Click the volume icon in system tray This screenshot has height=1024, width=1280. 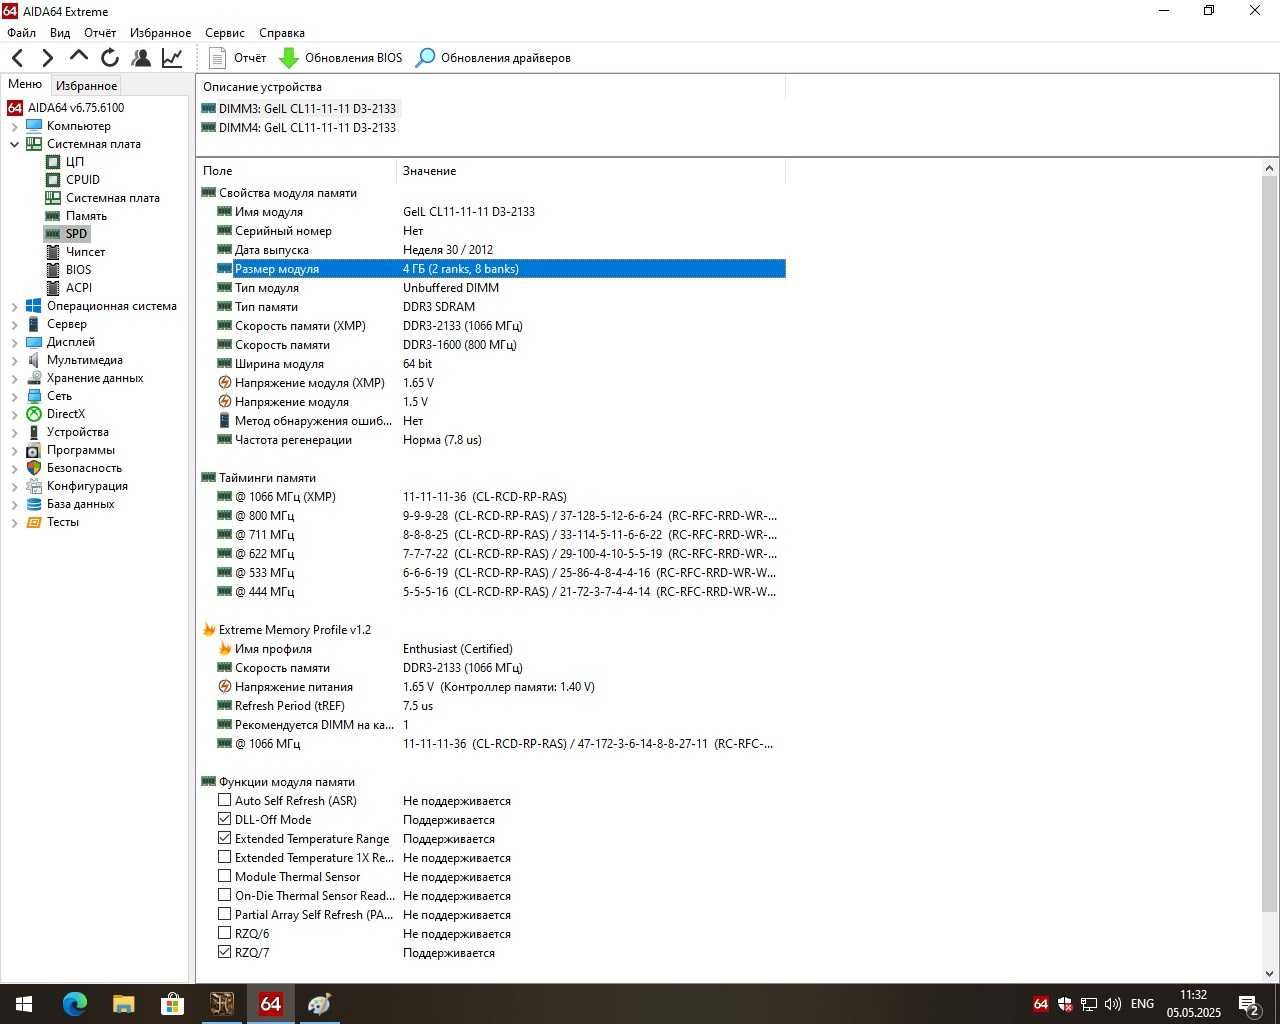point(1112,1003)
